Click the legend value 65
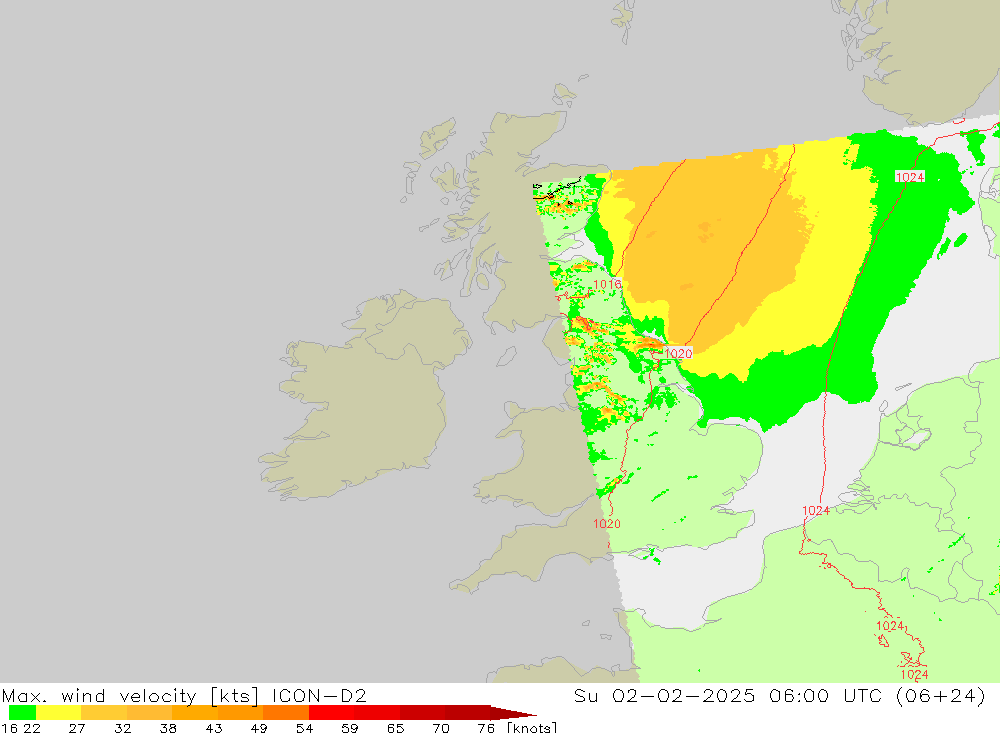 395,728
